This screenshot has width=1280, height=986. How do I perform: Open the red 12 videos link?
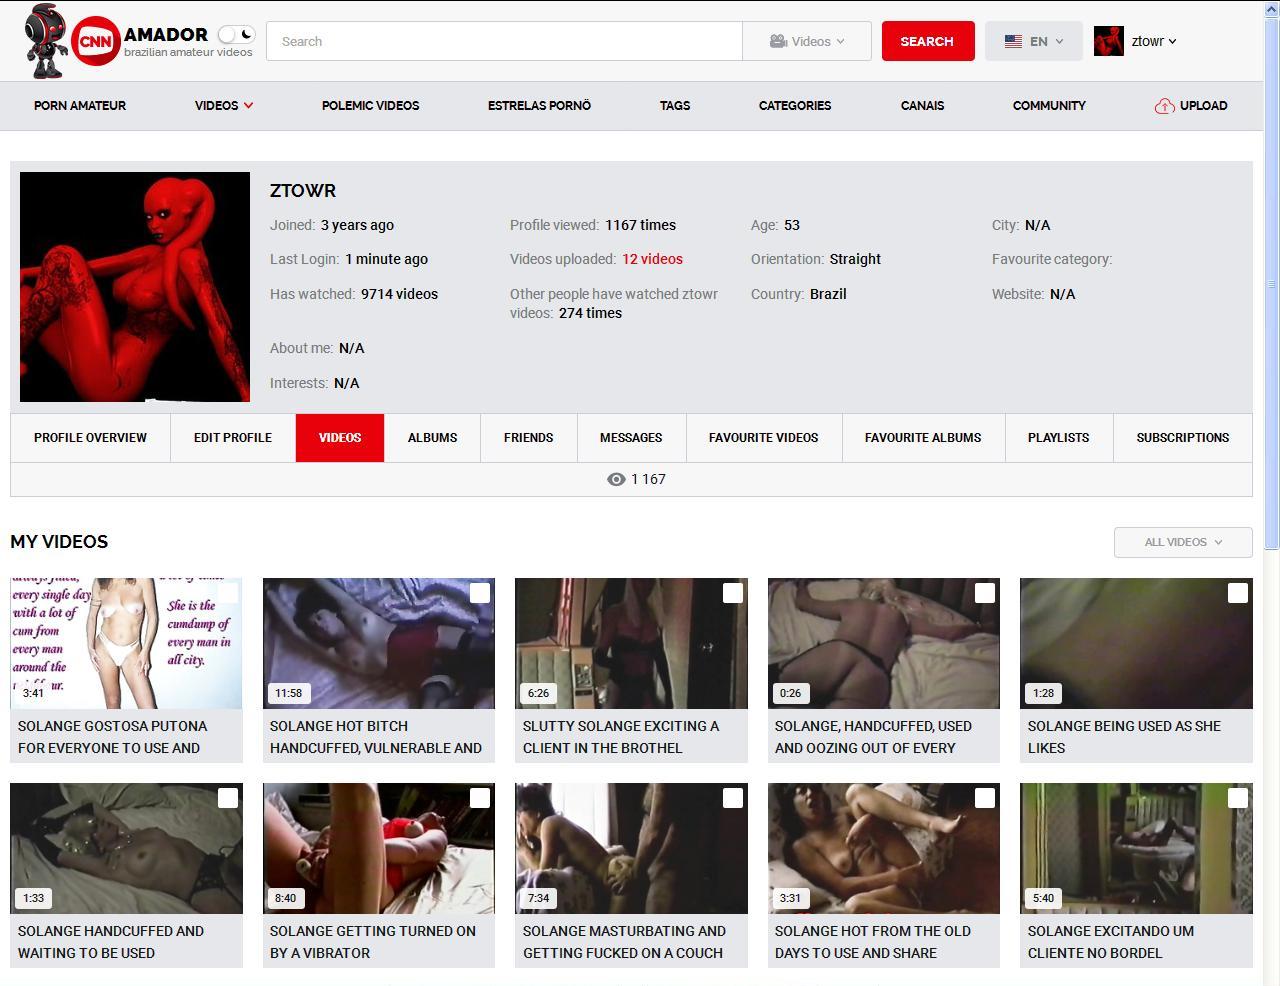click(x=652, y=259)
